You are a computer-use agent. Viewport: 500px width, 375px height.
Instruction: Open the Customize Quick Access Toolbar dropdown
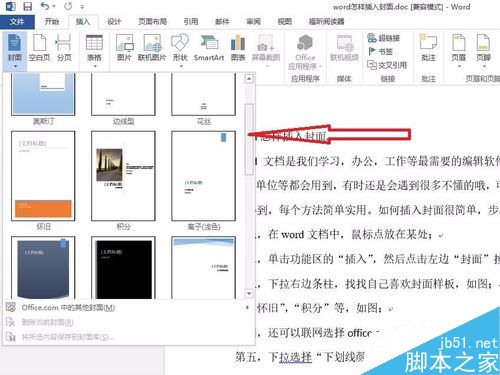pyautogui.click(x=82, y=6)
